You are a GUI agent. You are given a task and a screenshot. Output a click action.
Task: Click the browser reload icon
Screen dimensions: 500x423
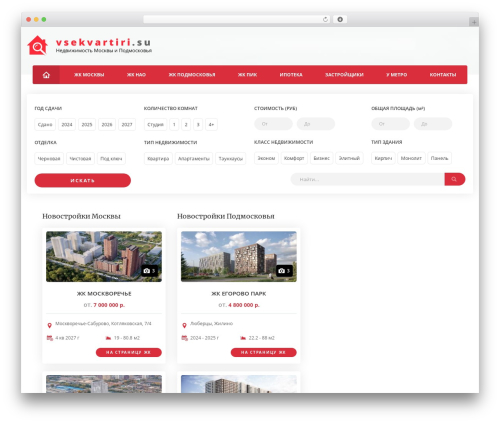click(325, 19)
